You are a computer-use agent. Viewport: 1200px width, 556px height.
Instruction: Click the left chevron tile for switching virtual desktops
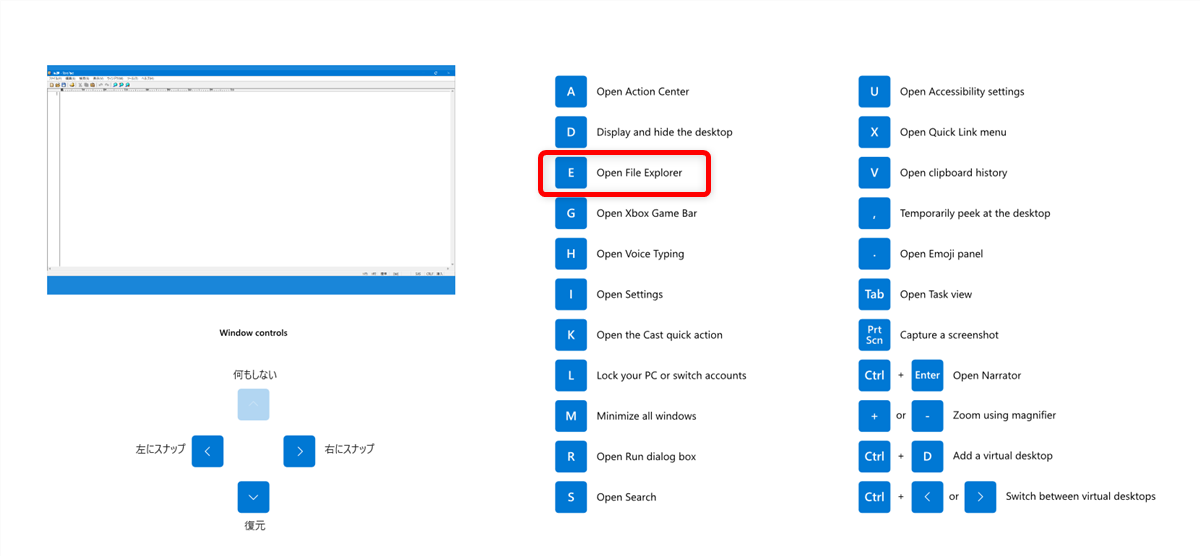[928, 497]
